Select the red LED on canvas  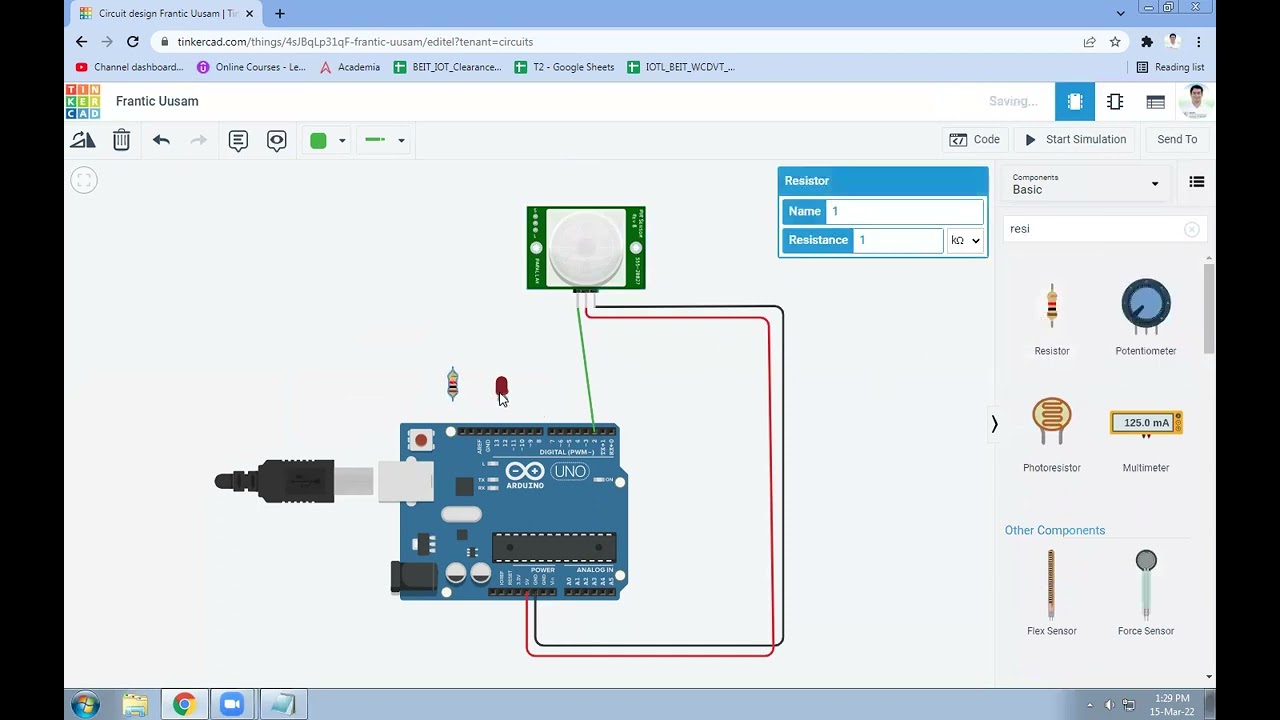(x=501, y=388)
